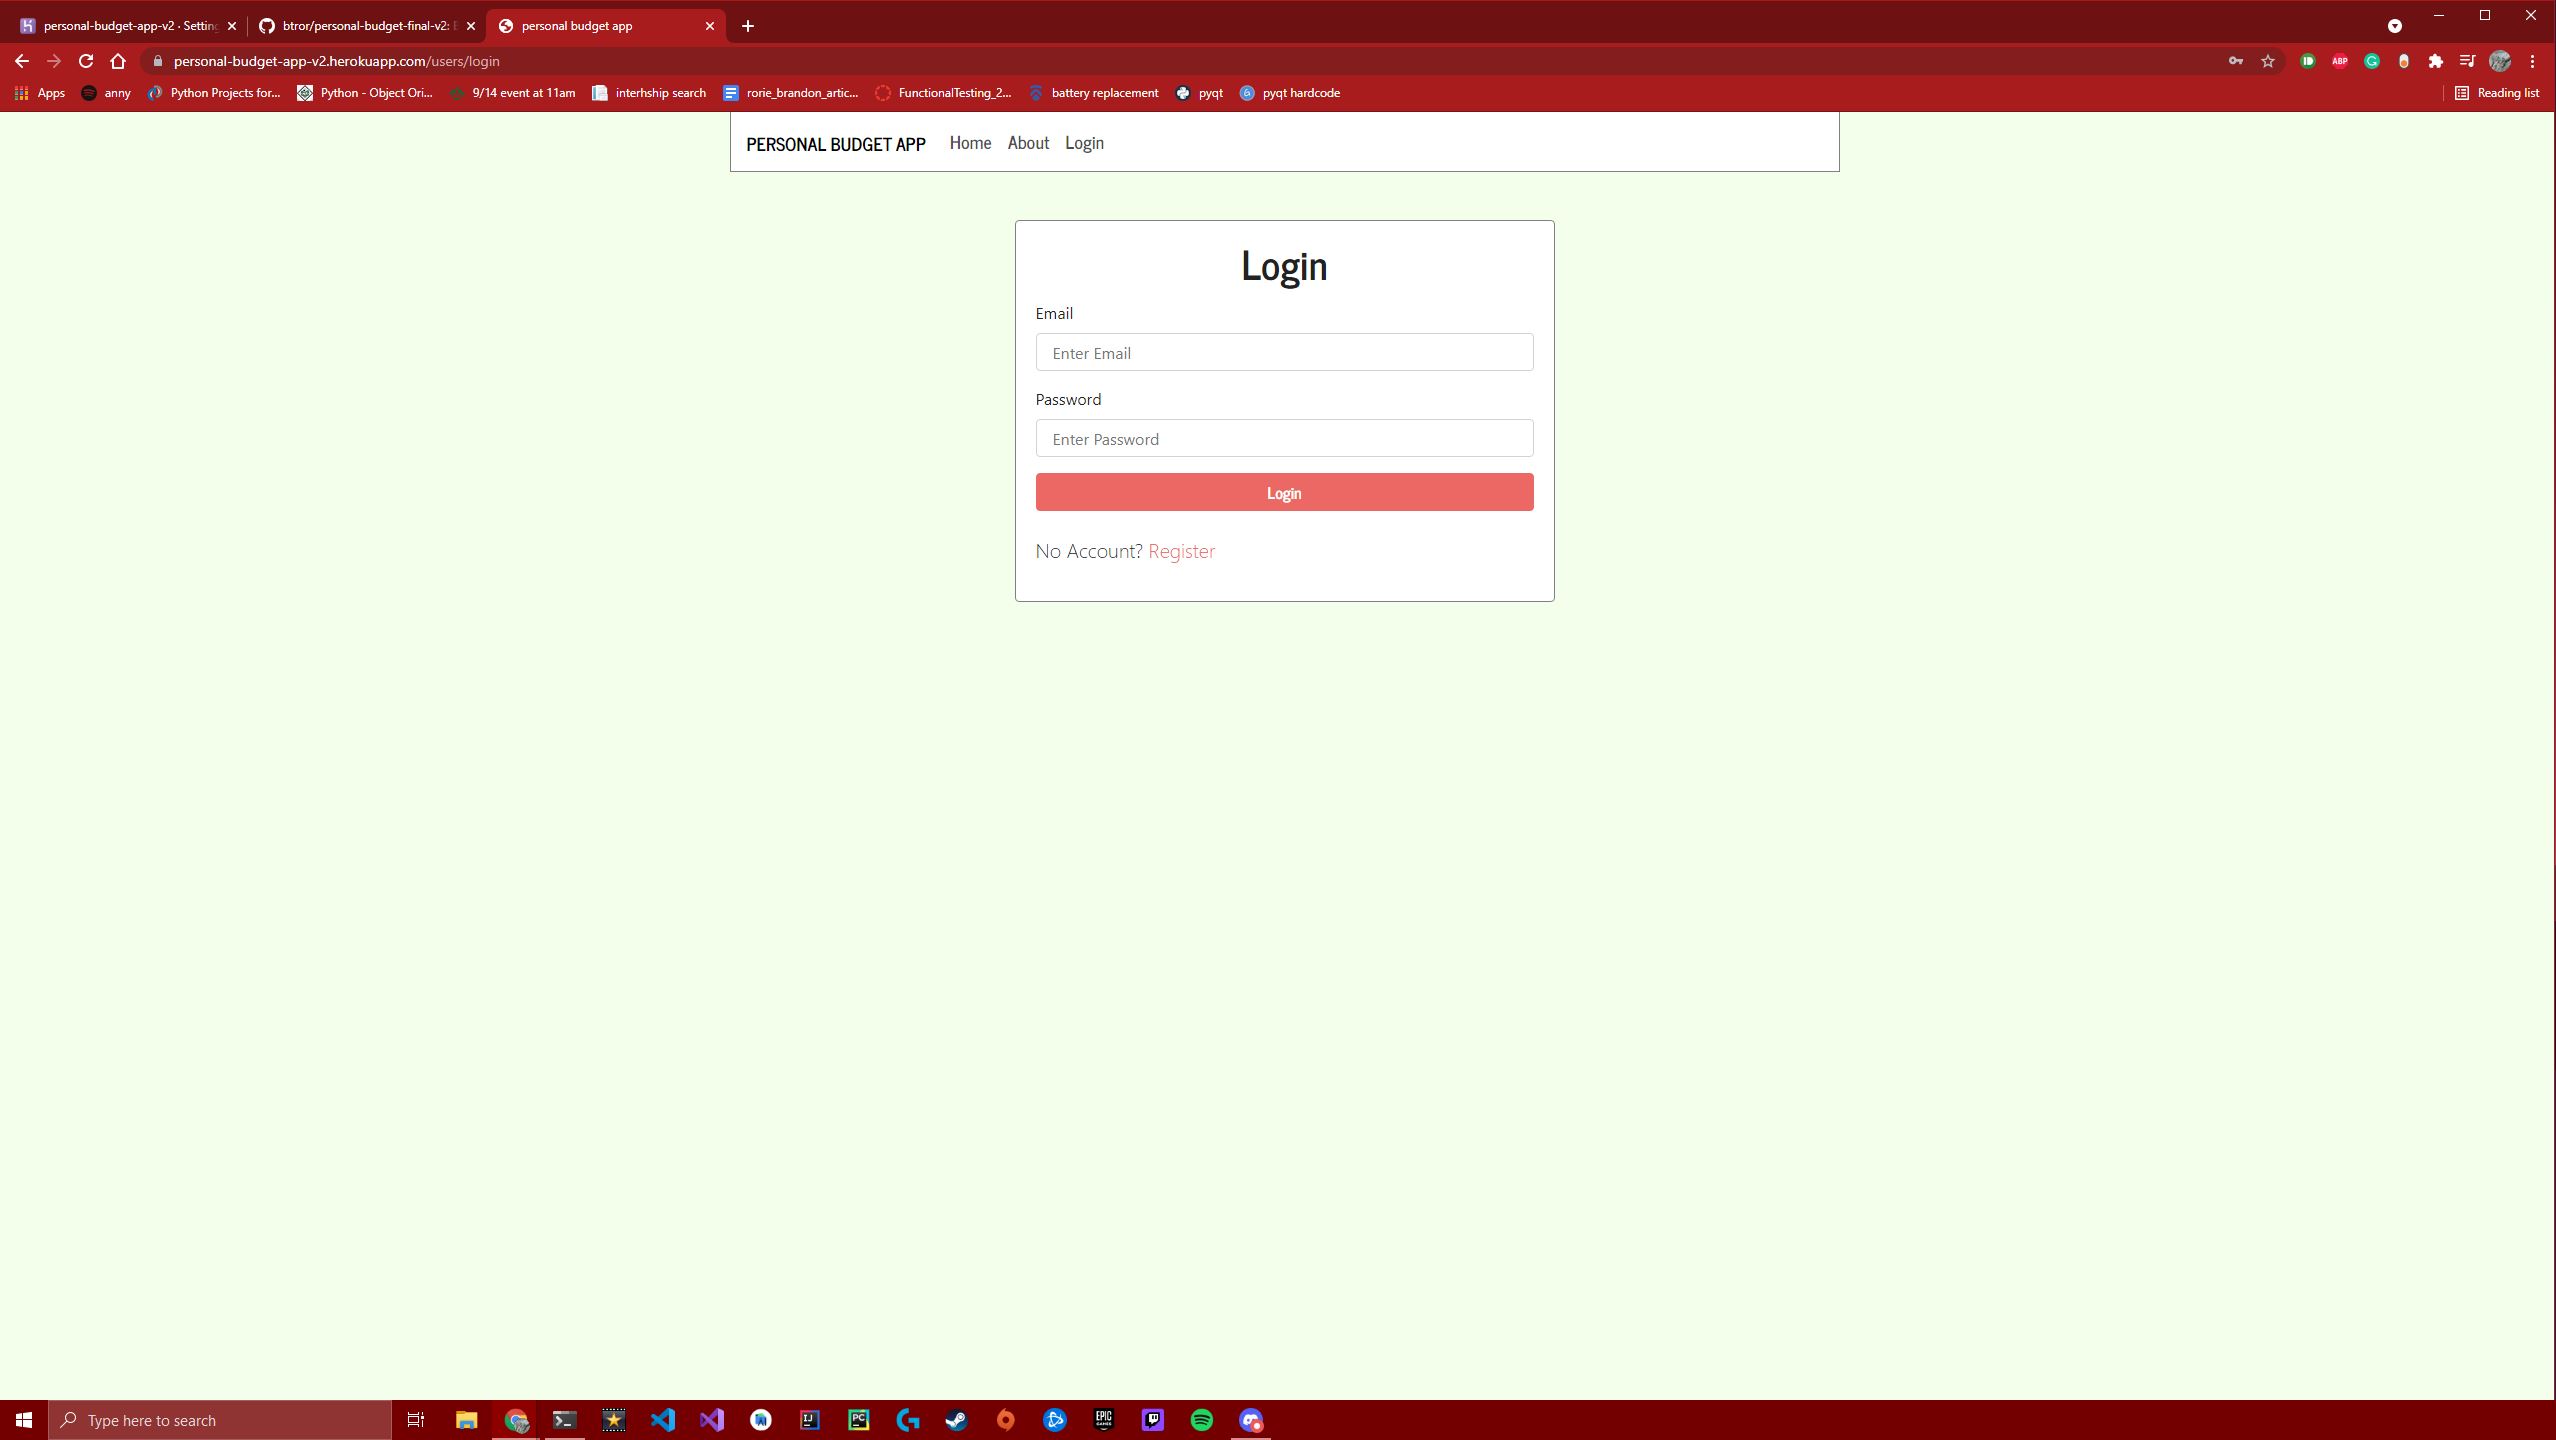Go to Home in the navbar
Viewport: 2556px width, 1440px height.
[x=970, y=143]
